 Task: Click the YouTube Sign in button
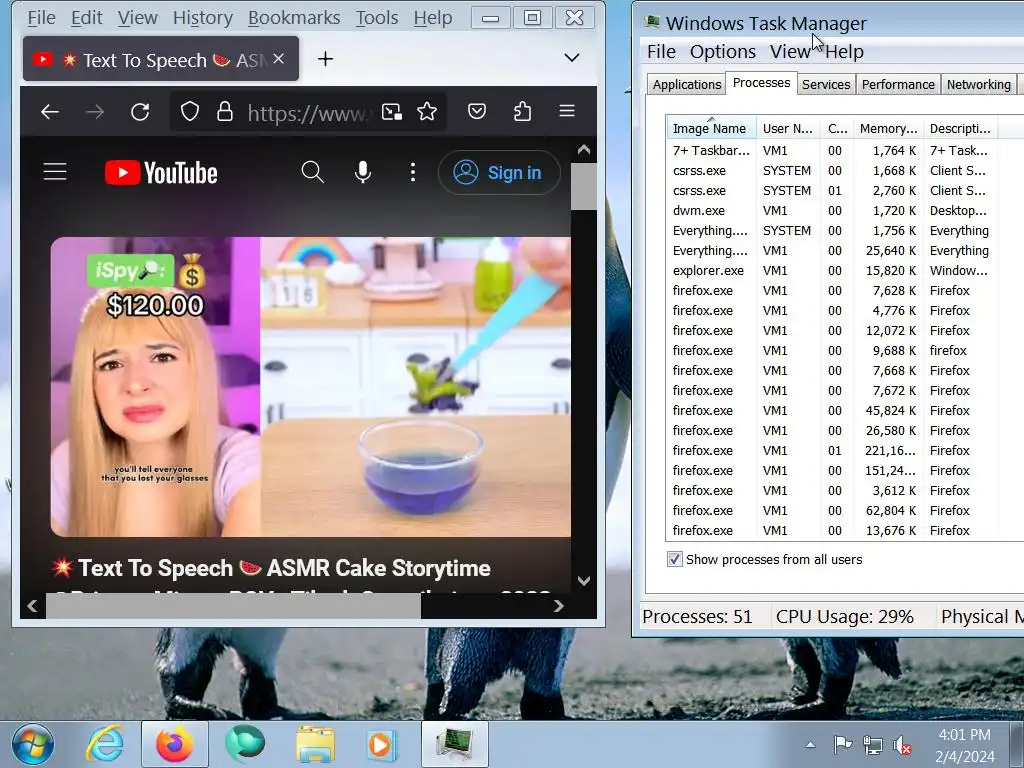[499, 172]
